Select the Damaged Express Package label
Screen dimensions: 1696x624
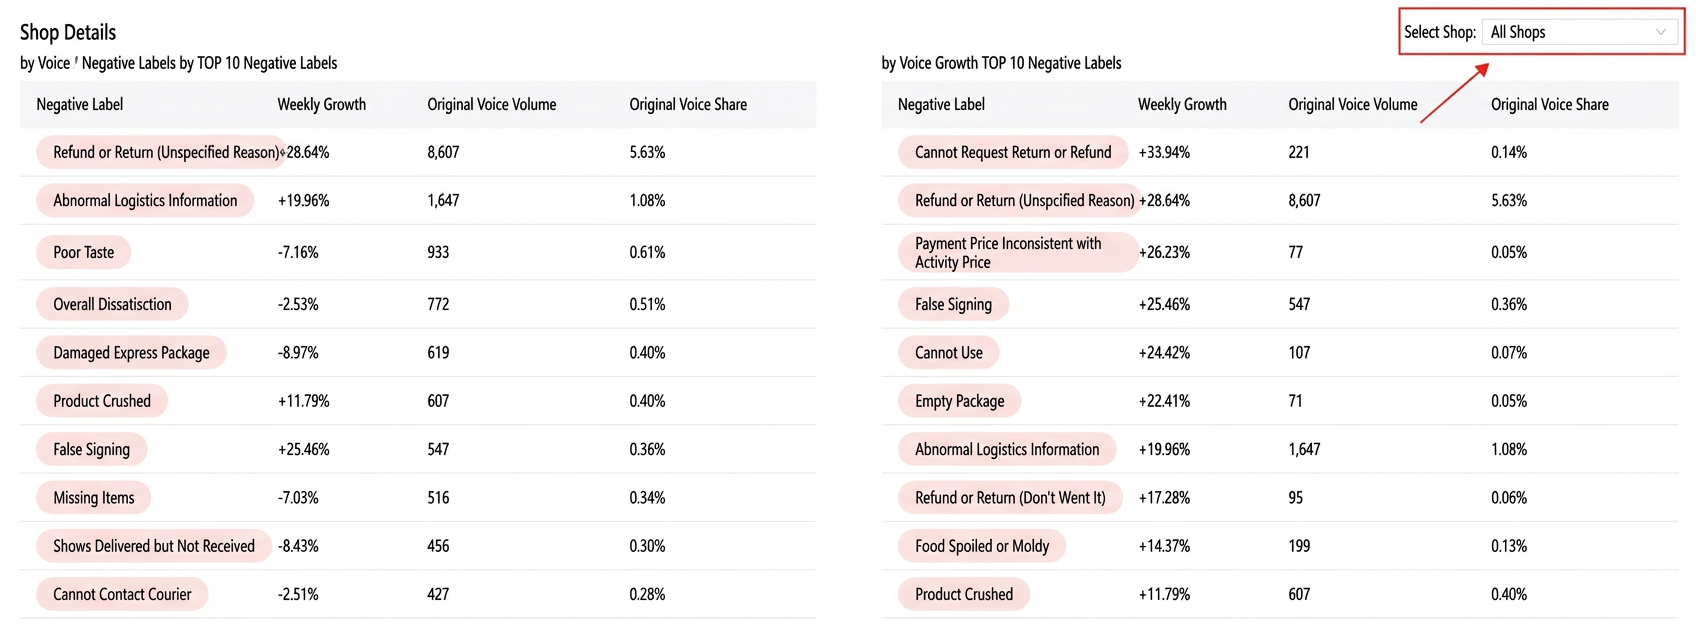click(x=131, y=352)
